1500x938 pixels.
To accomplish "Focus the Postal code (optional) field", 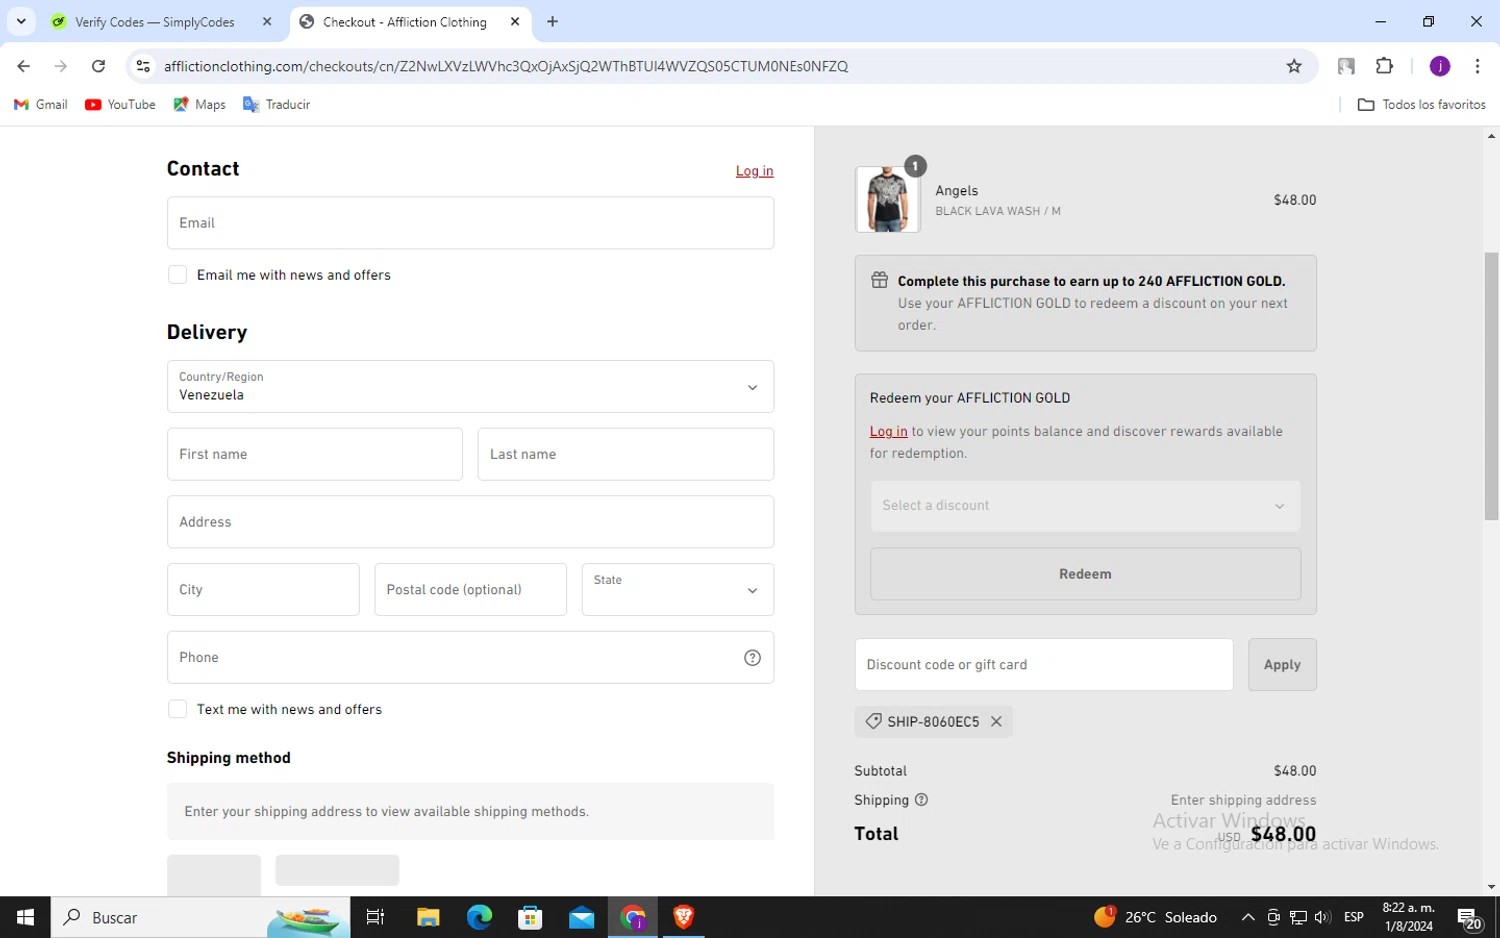I will [470, 589].
